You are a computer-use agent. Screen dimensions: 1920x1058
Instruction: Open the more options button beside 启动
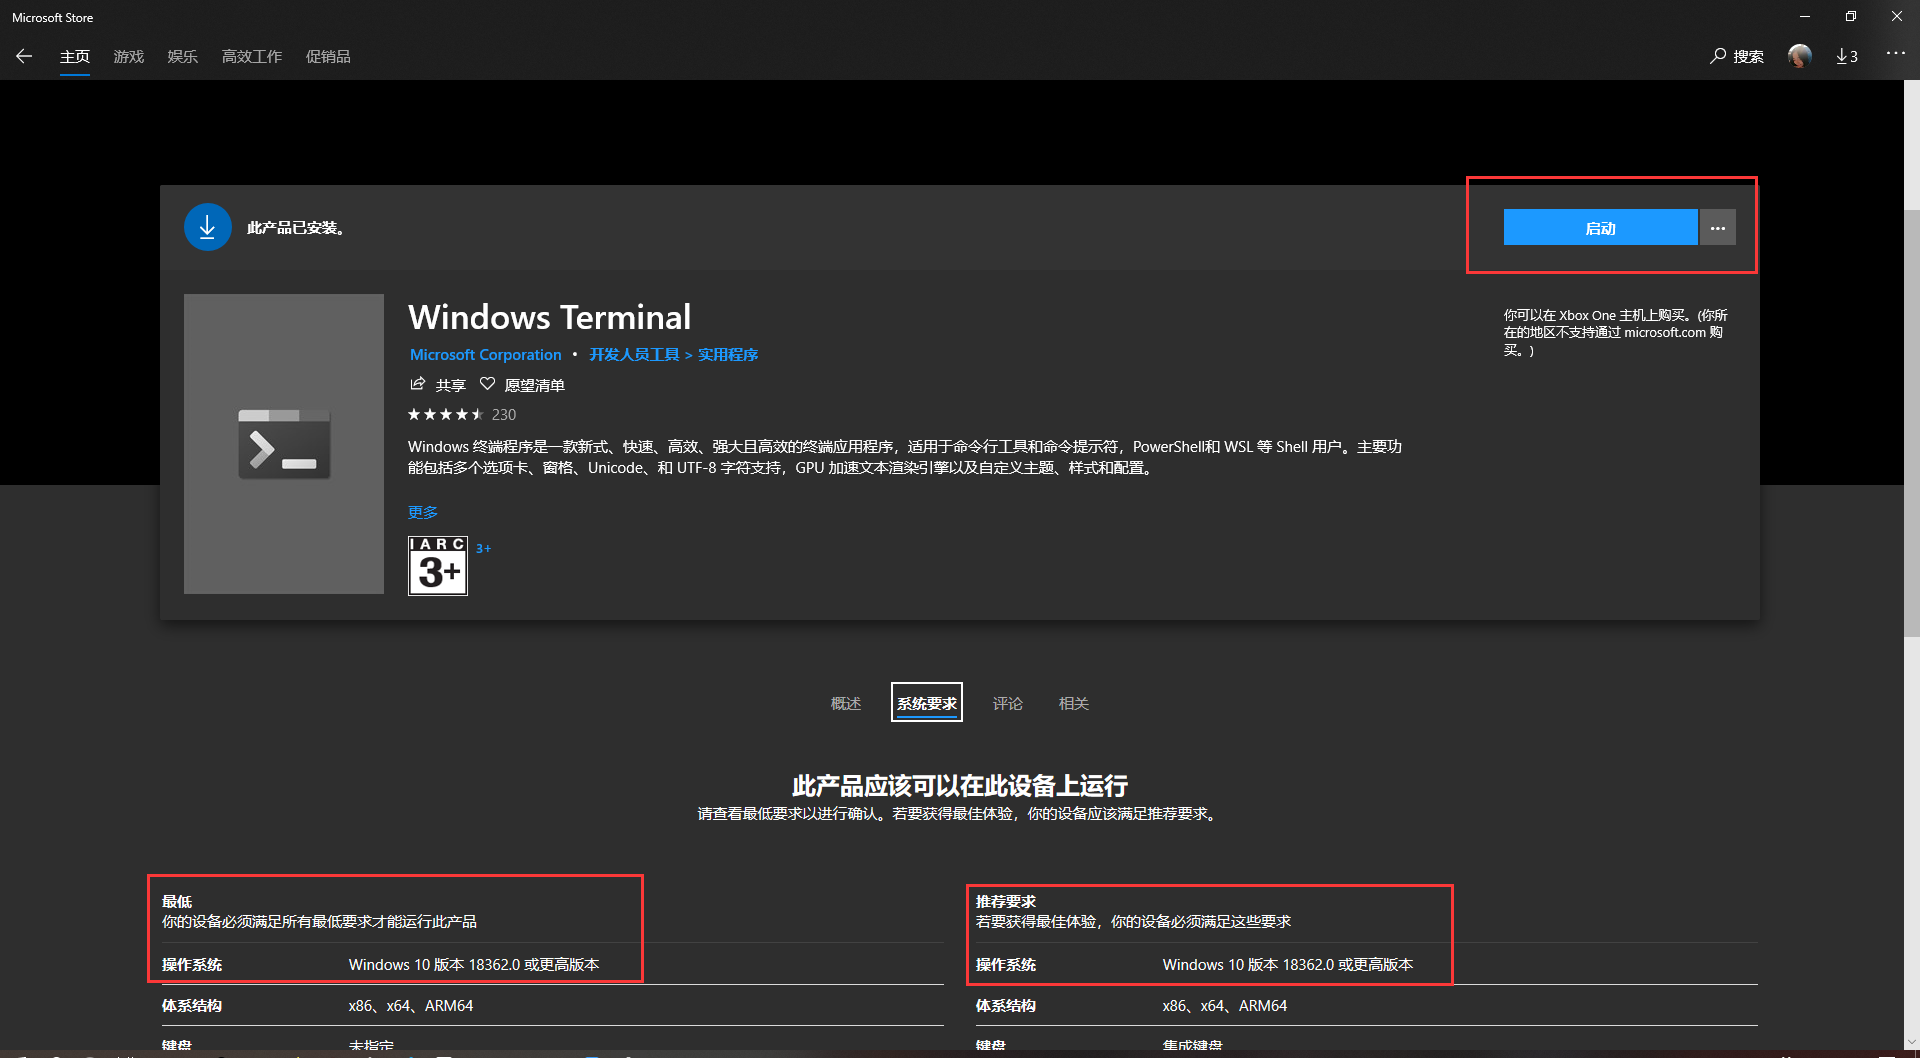pyautogui.click(x=1718, y=228)
